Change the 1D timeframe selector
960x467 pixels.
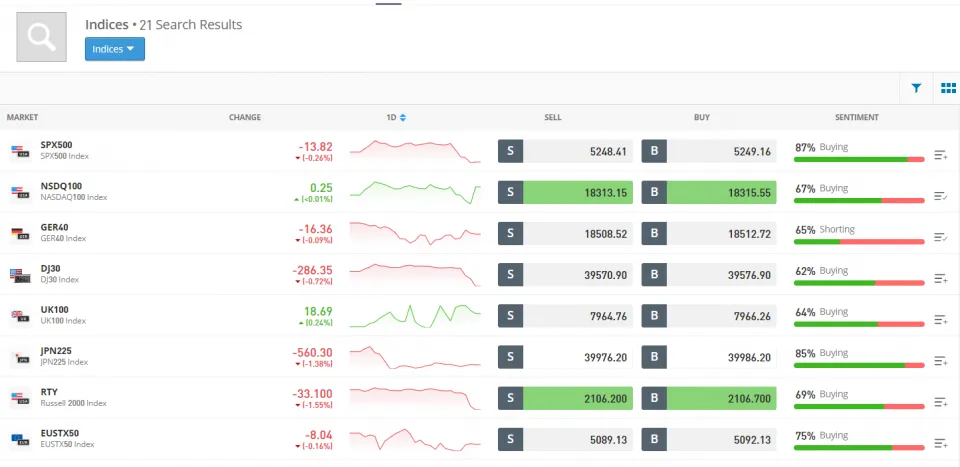click(396, 118)
